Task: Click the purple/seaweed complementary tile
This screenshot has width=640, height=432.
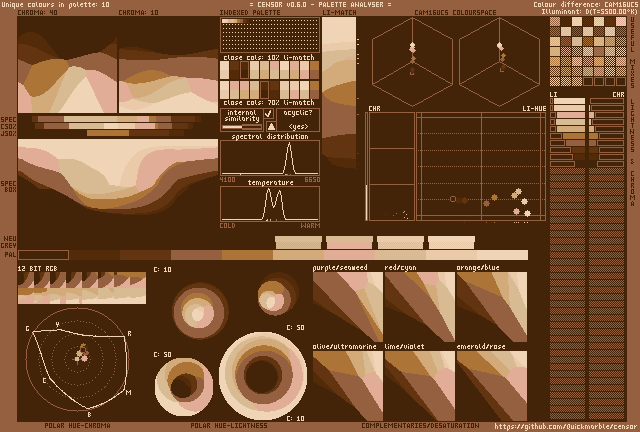Action: [348, 307]
